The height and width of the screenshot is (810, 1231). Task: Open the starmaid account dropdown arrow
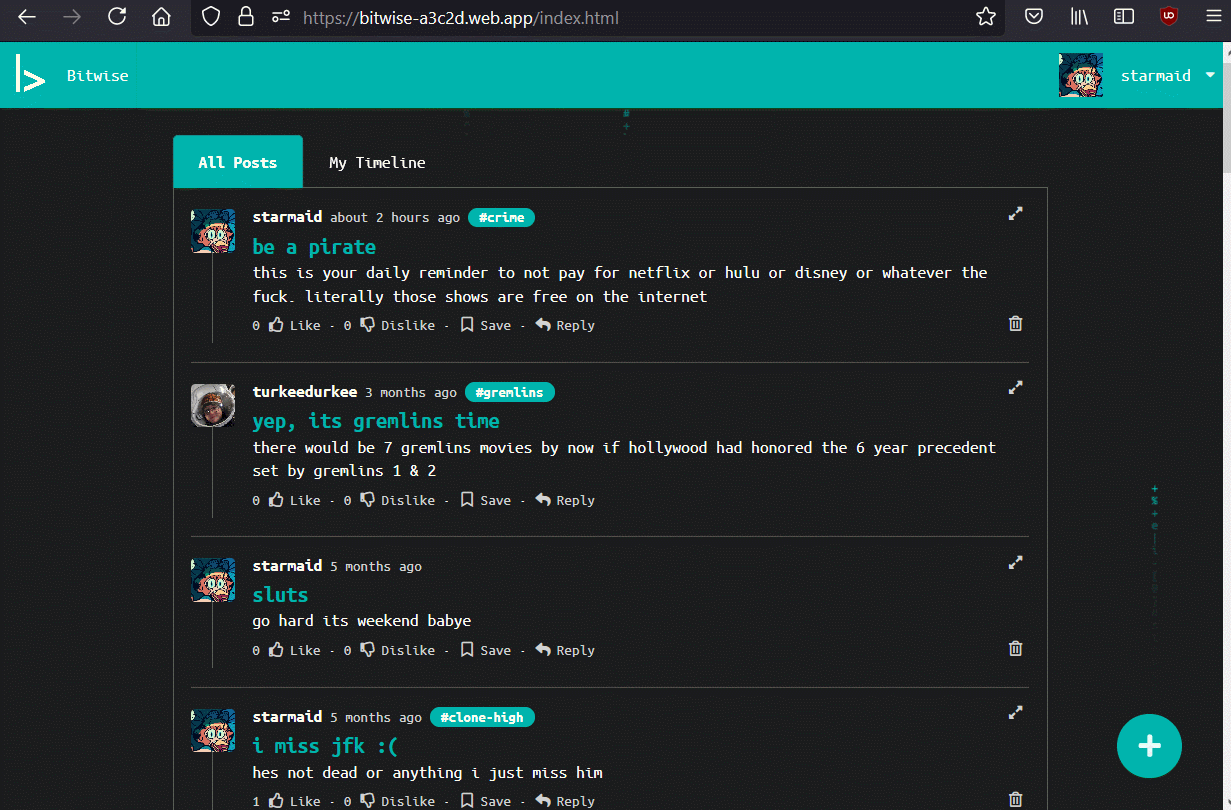pyautogui.click(x=1210, y=75)
